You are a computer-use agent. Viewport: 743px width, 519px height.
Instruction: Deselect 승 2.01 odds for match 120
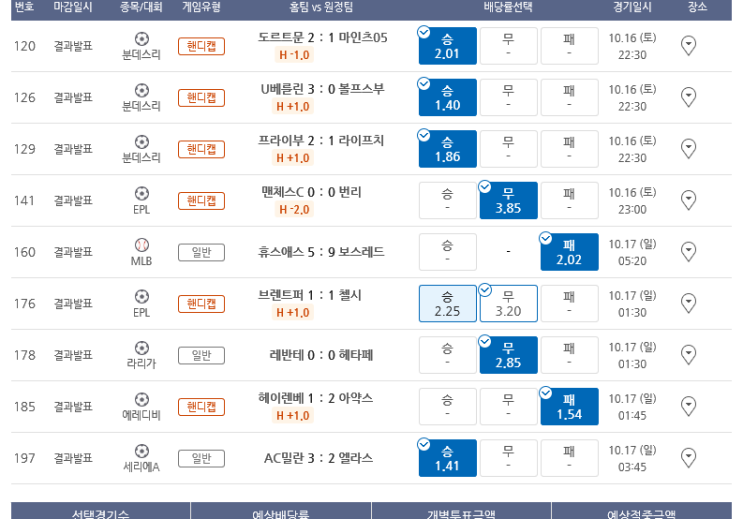pyautogui.click(x=447, y=46)
